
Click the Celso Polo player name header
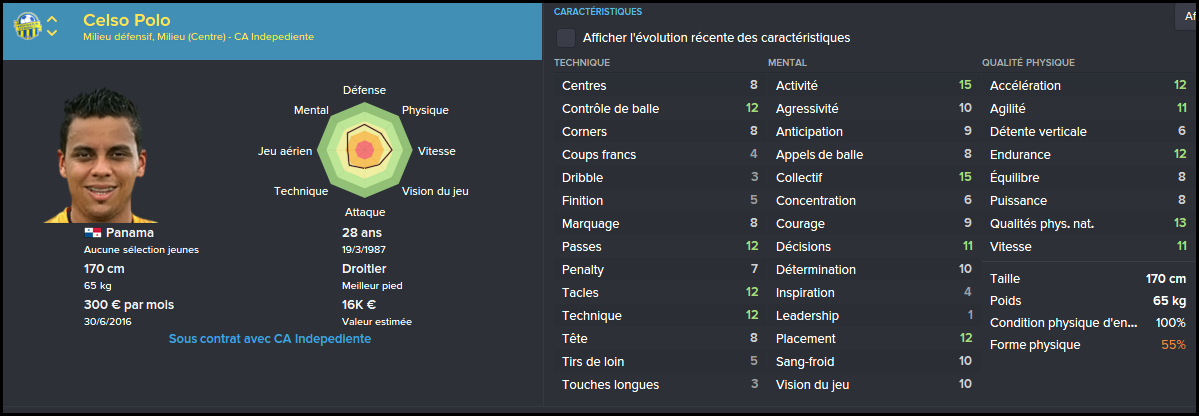click(126, 20)
